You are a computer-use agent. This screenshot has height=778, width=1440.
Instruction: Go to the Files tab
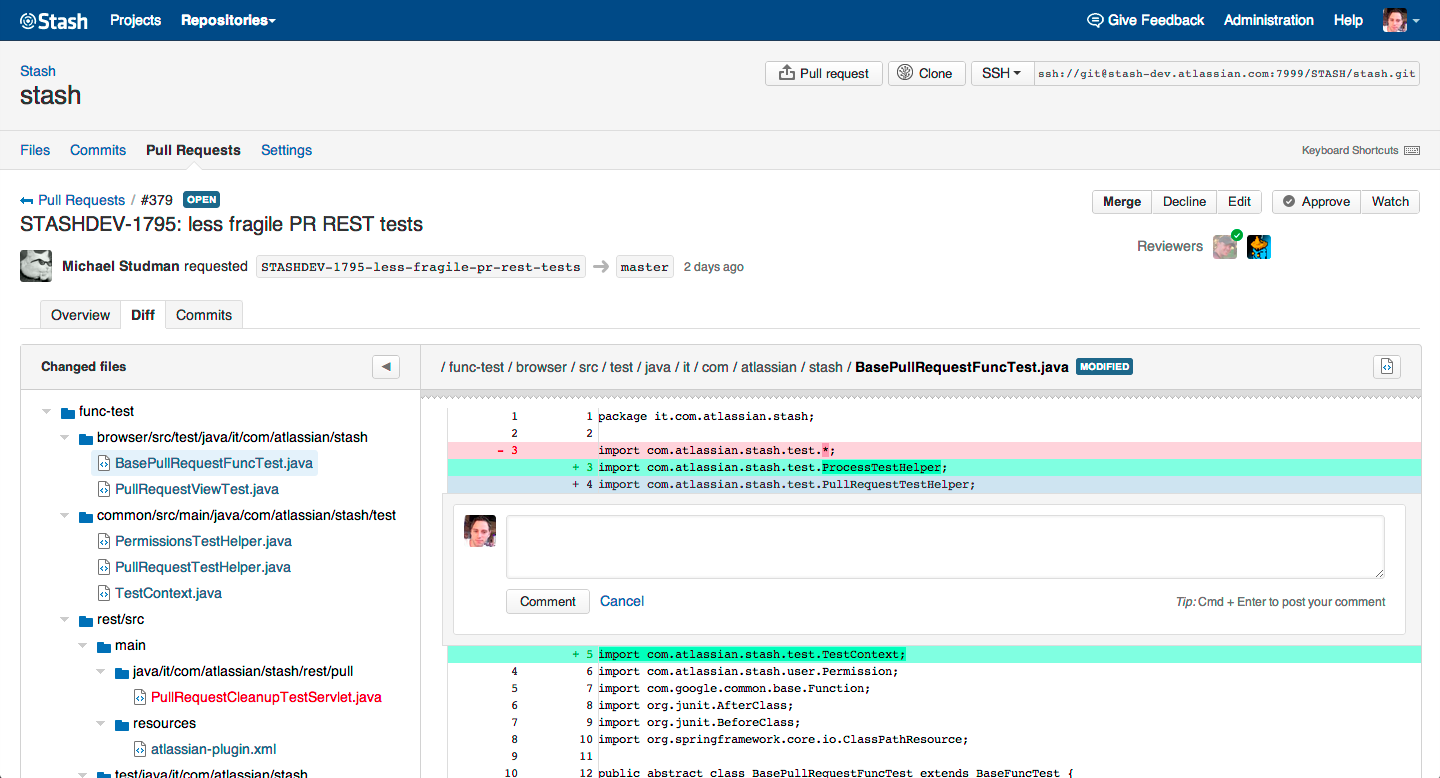pos(35,150)
